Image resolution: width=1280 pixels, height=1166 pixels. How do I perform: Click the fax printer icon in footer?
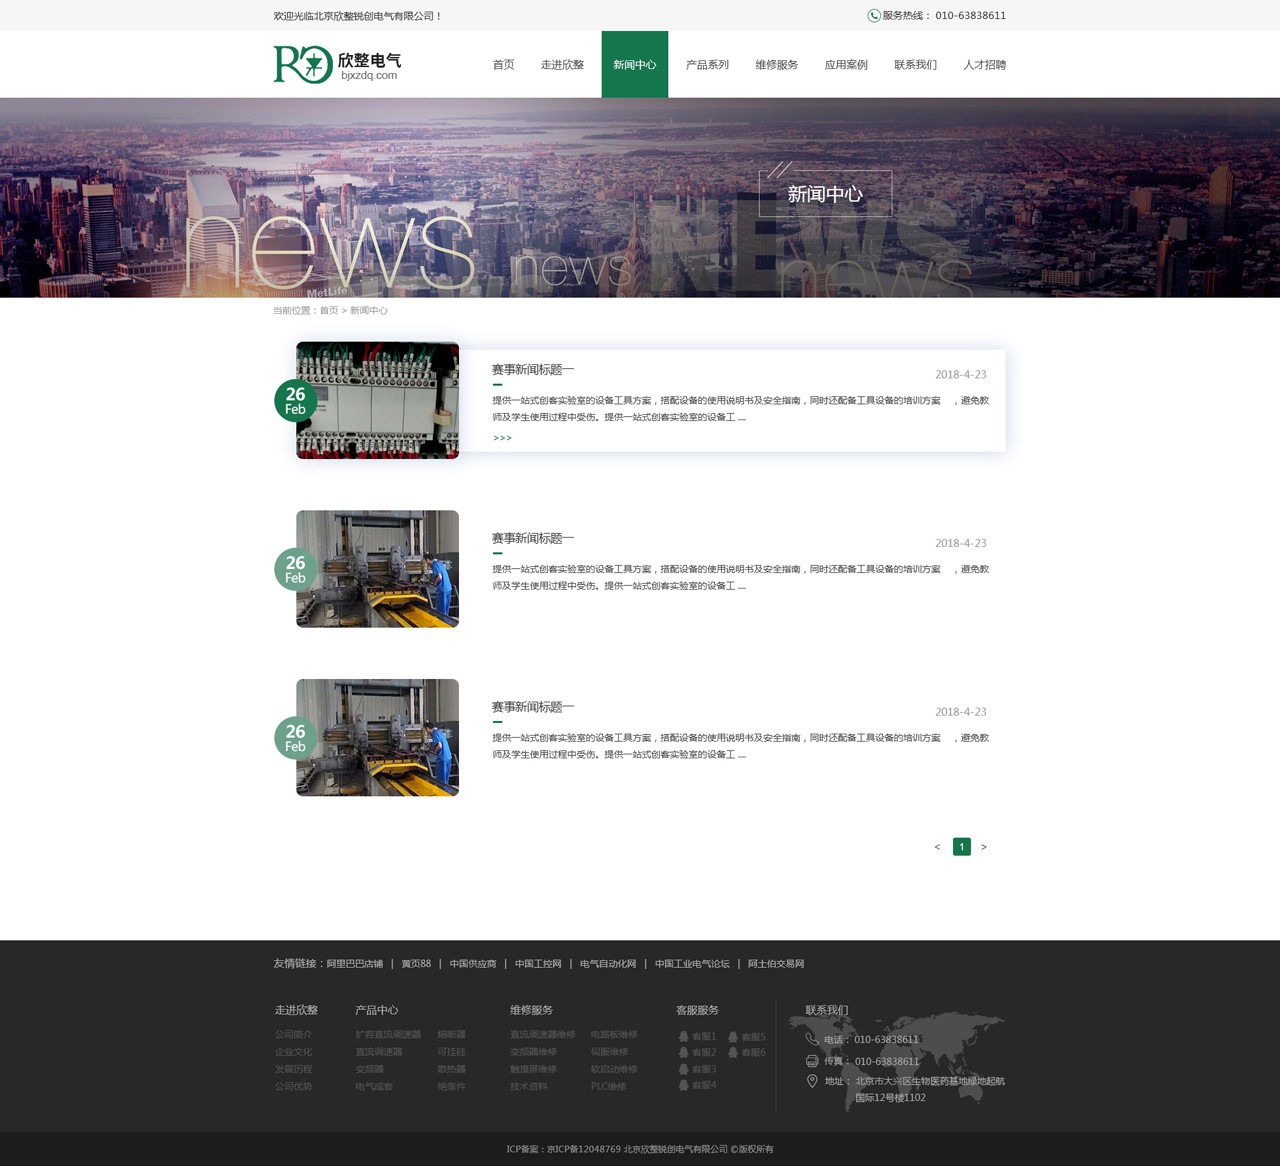812,1061
